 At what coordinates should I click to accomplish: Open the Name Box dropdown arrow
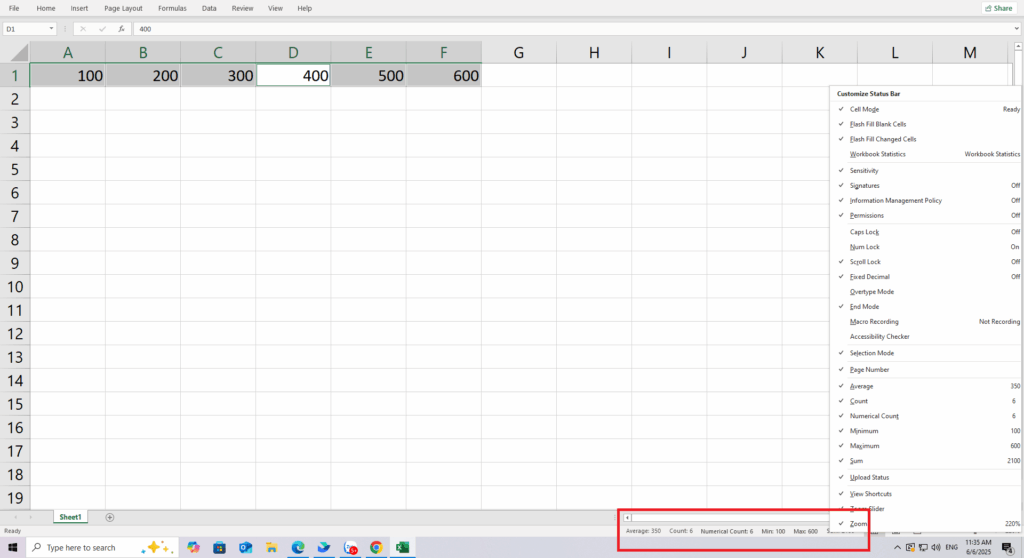click(51, 29)
